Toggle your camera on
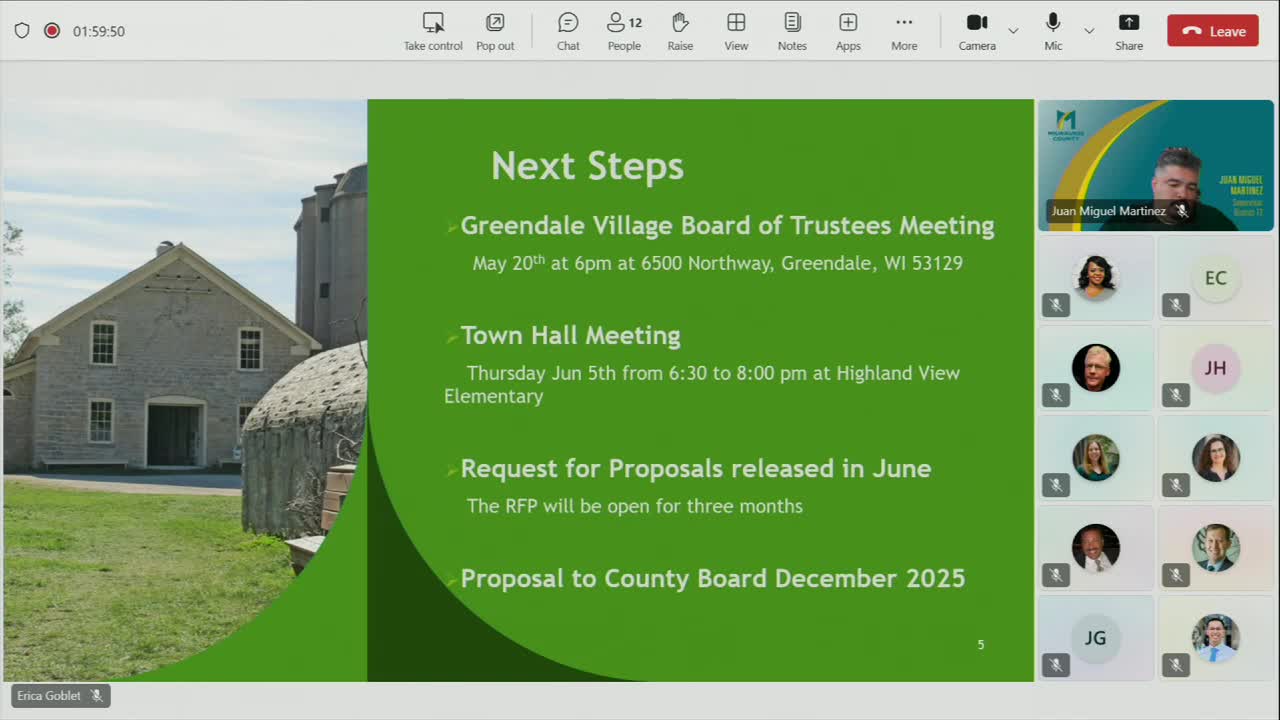This screenshot has width=1280, height=720. pos(976,31)
